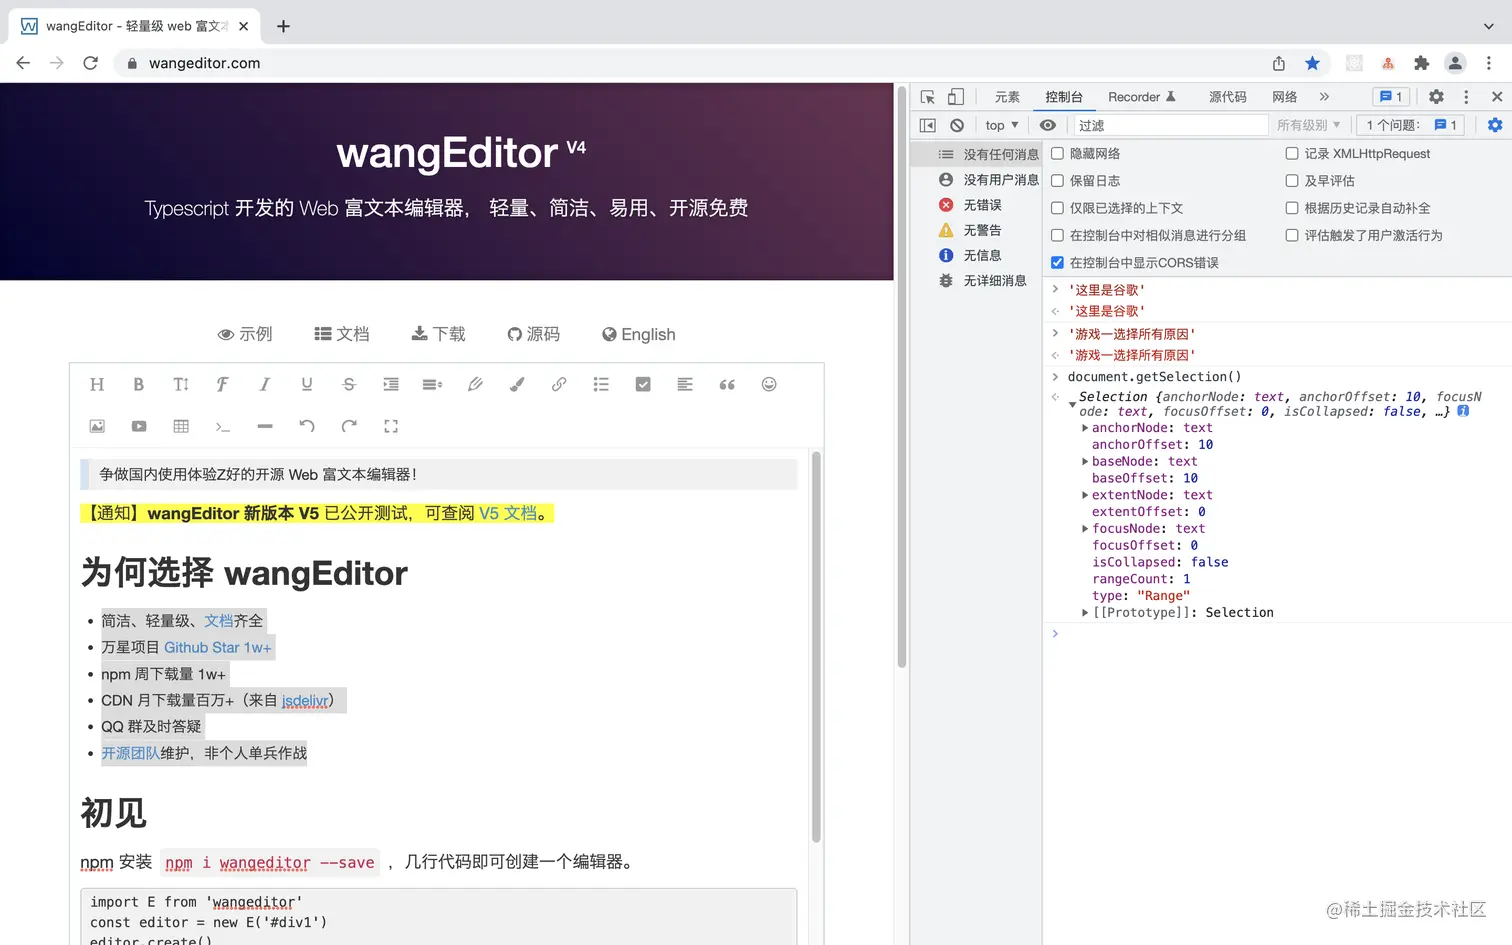
Task: Open the 文档 navigation link
Action: 342,334
